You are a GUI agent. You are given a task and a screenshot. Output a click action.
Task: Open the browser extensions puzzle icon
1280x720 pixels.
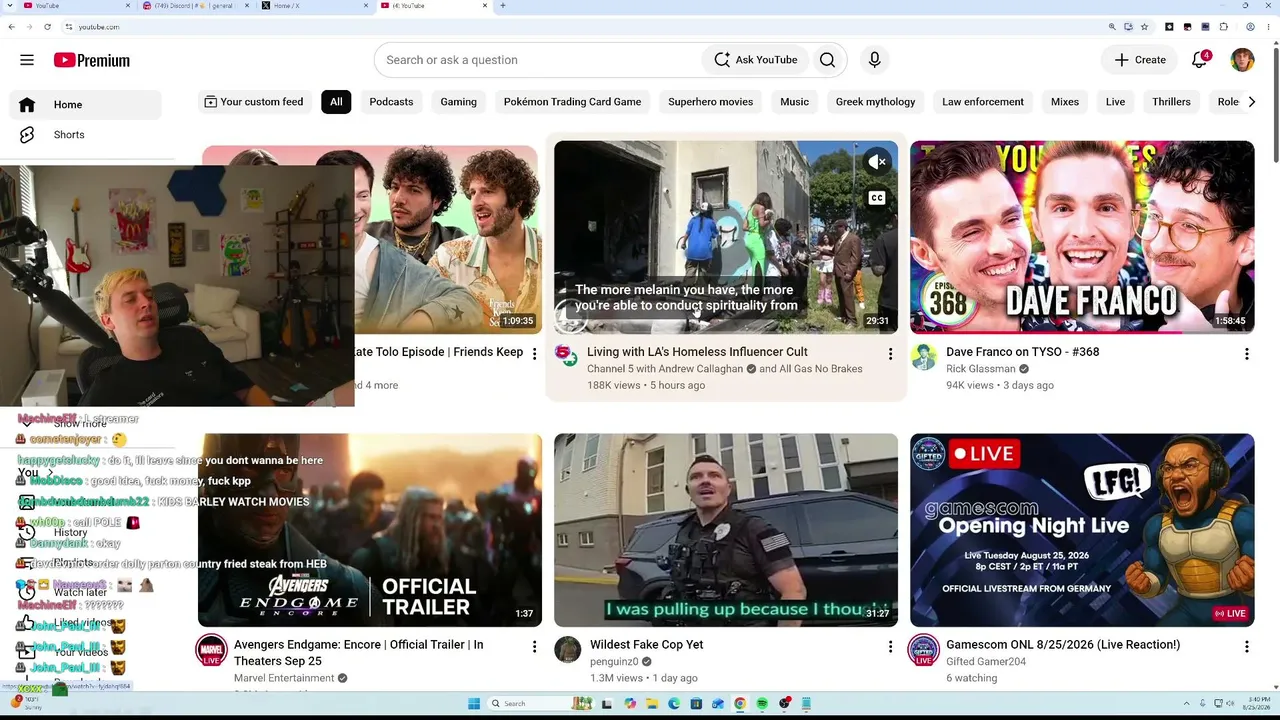click(x=1224, y=27)
